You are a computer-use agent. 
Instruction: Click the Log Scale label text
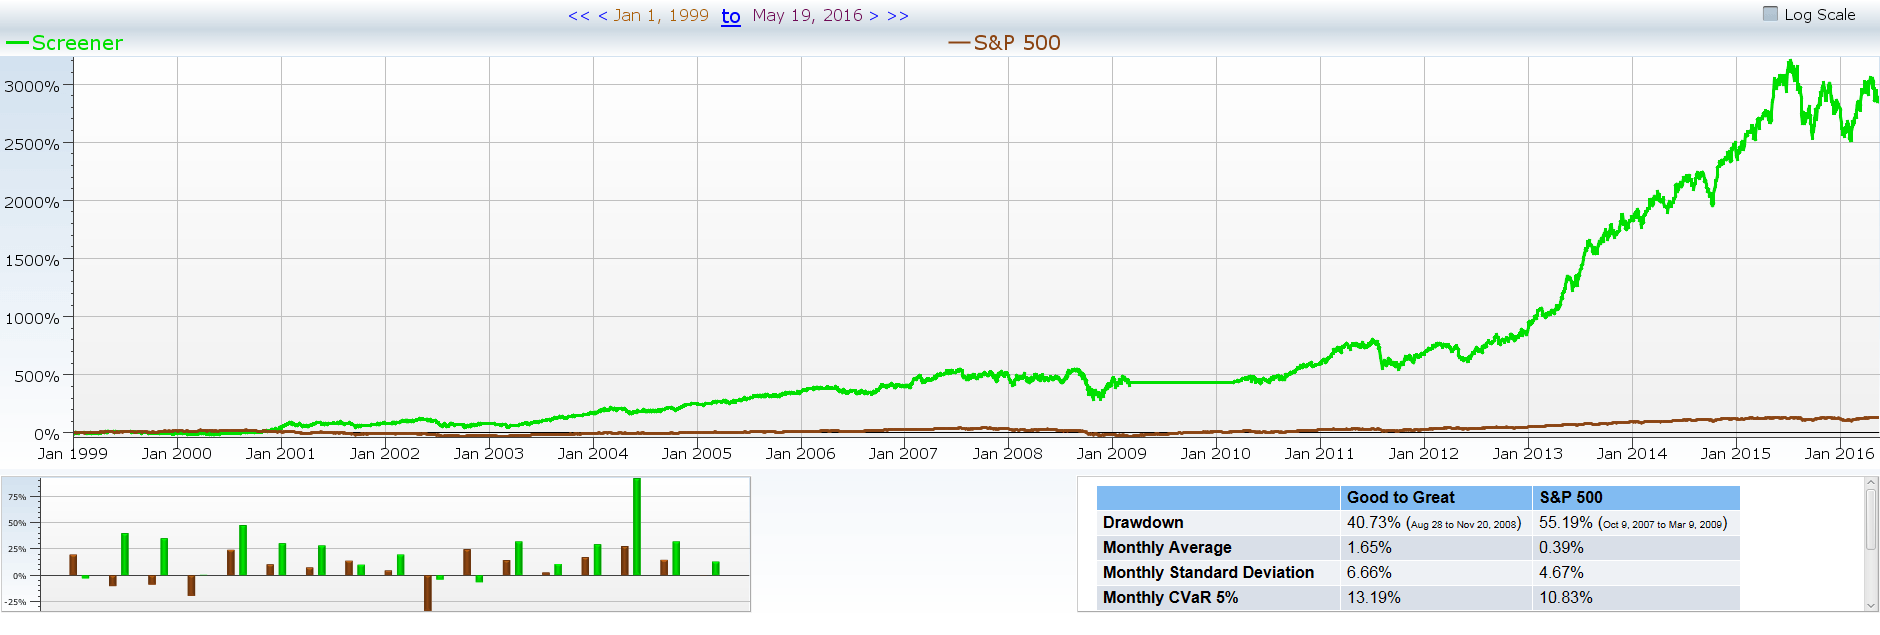(x=1819, y=15)
